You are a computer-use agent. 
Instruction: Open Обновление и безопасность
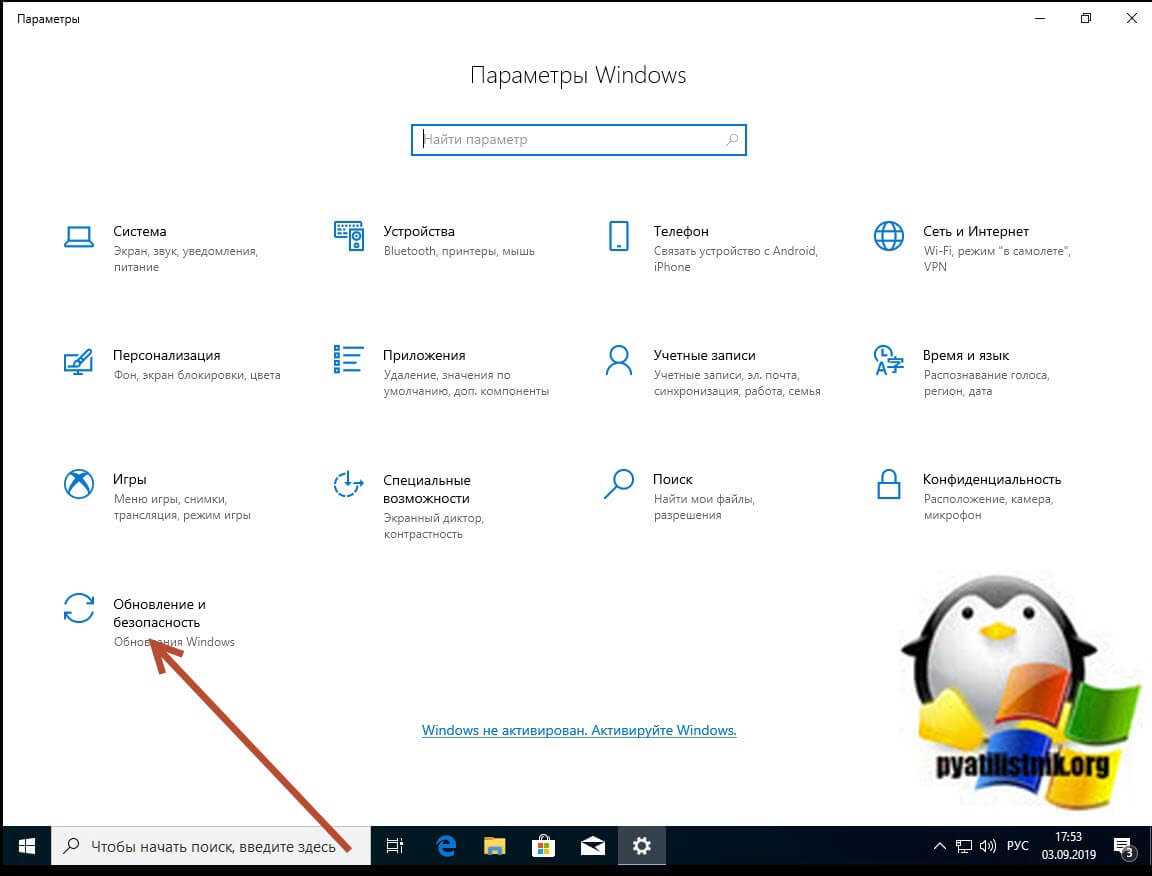[160, 613]
